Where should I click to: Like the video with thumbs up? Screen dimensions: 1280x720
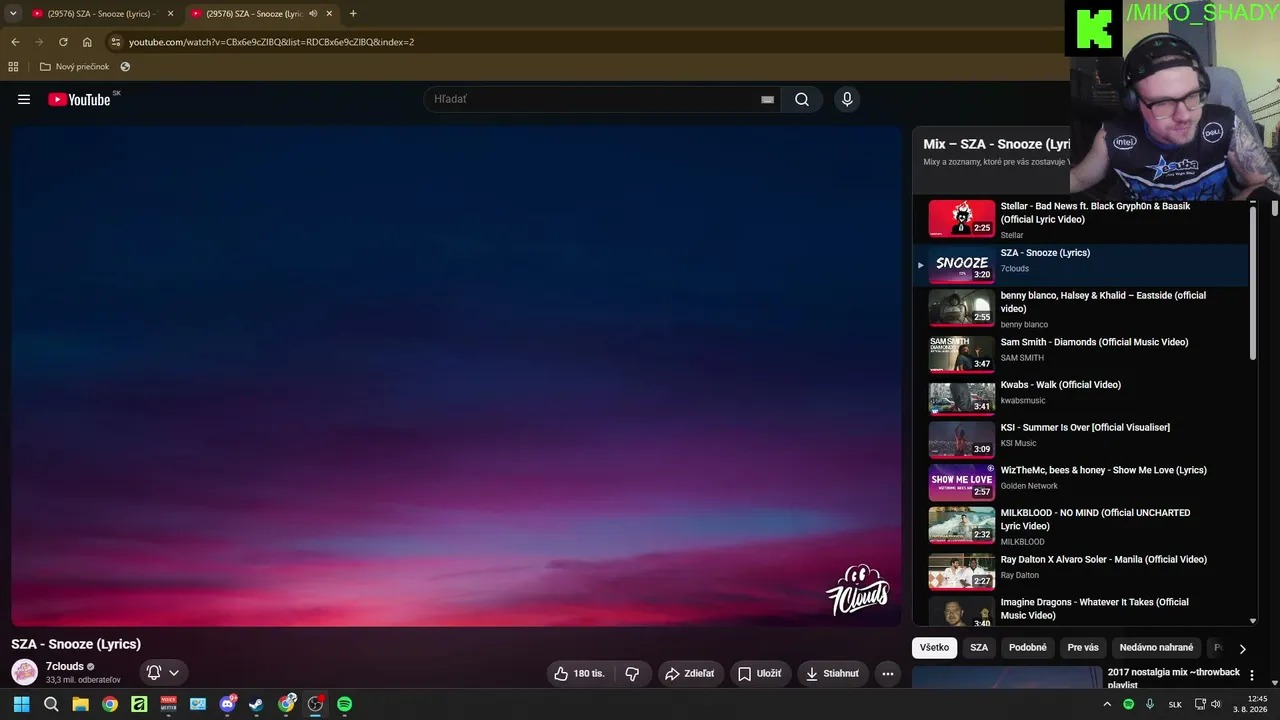[579, 674]
